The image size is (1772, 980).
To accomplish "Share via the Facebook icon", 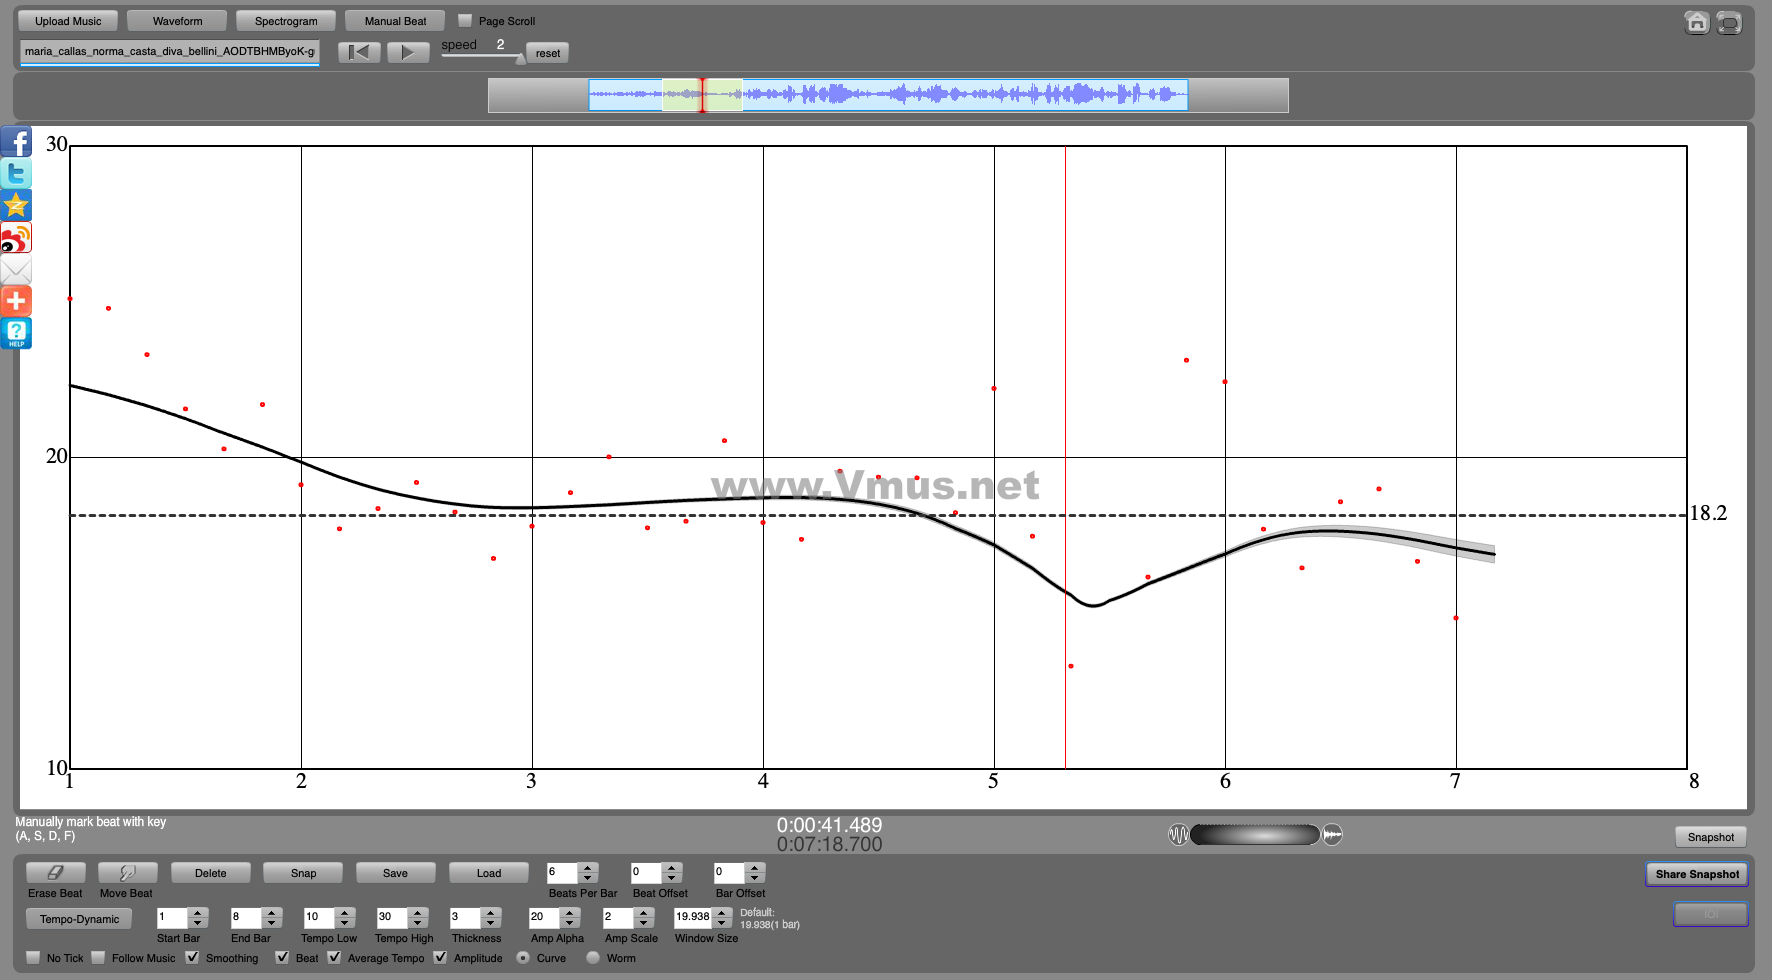I will [x=16, y=142].
